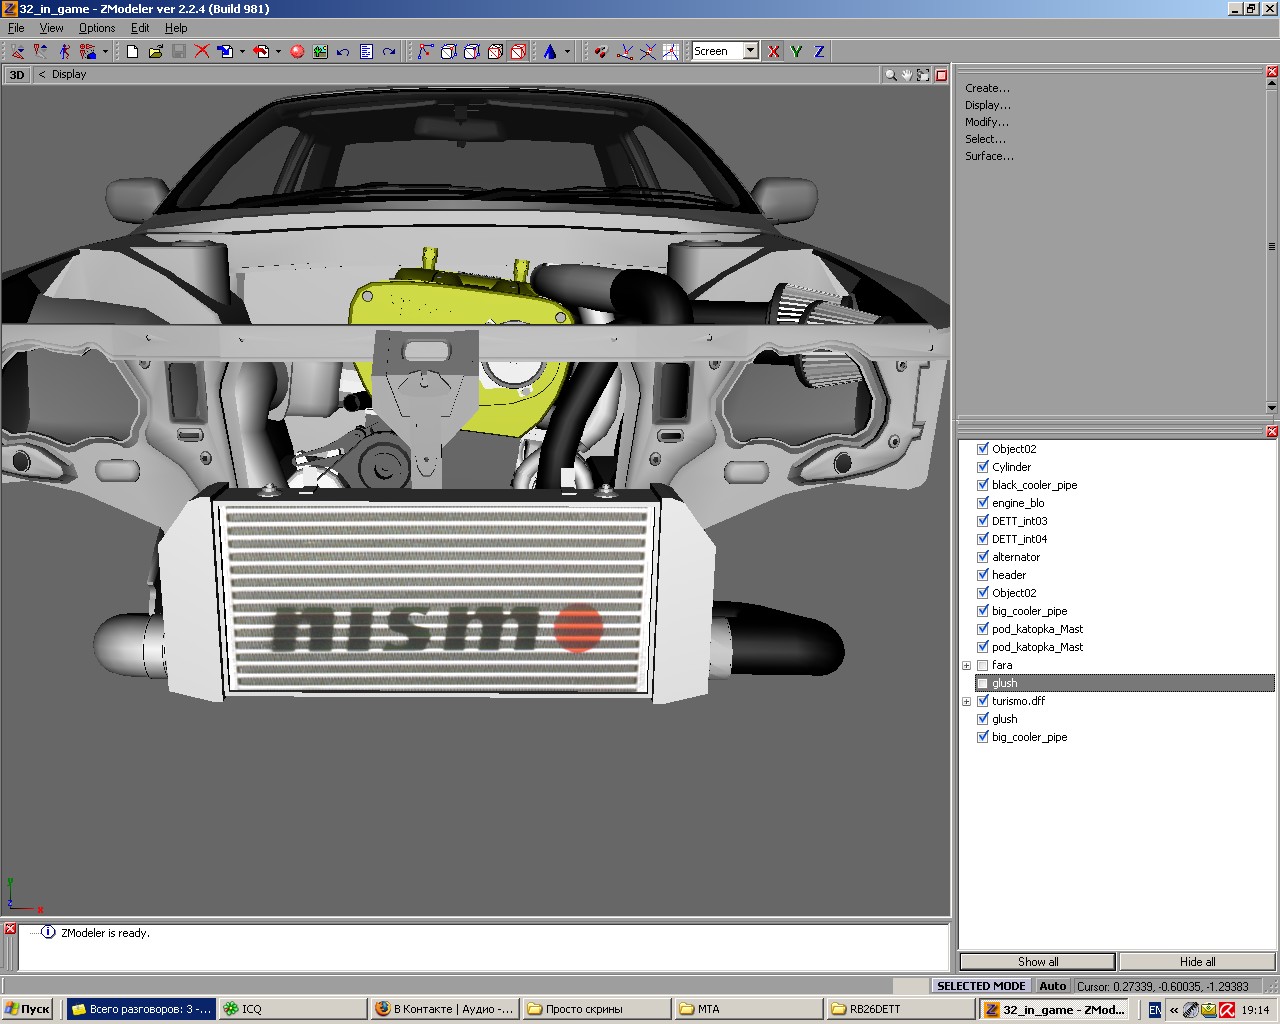Click the Hide all button

[x=1197, y=961]
